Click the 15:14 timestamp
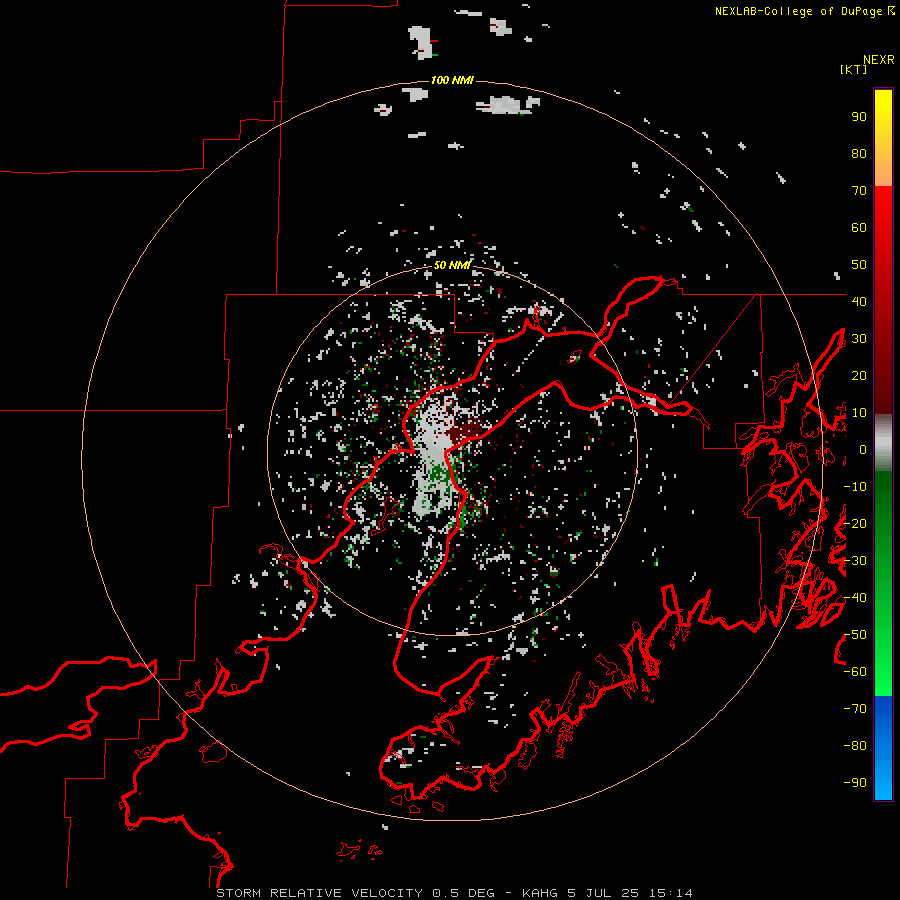 click(670, 893)
